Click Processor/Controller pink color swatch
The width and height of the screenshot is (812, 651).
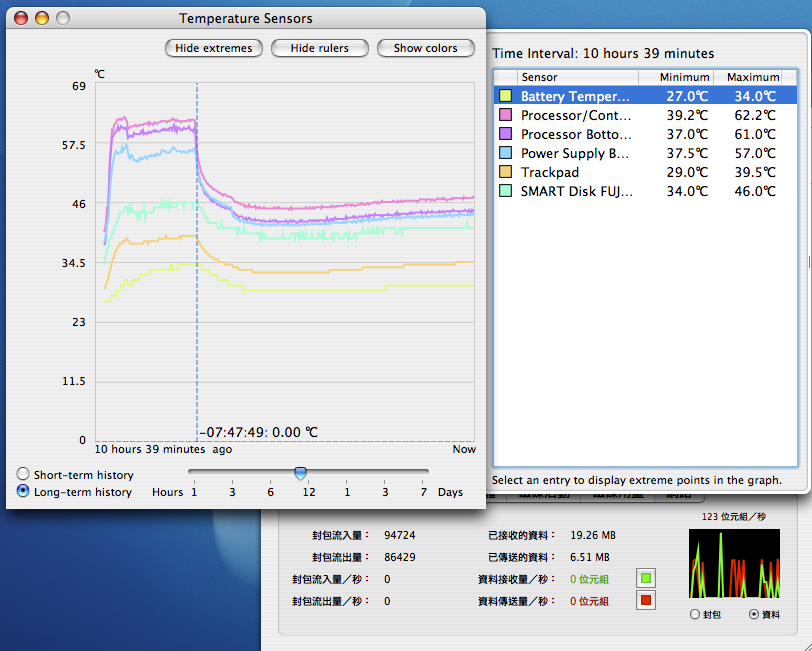(x=505, y=114)
